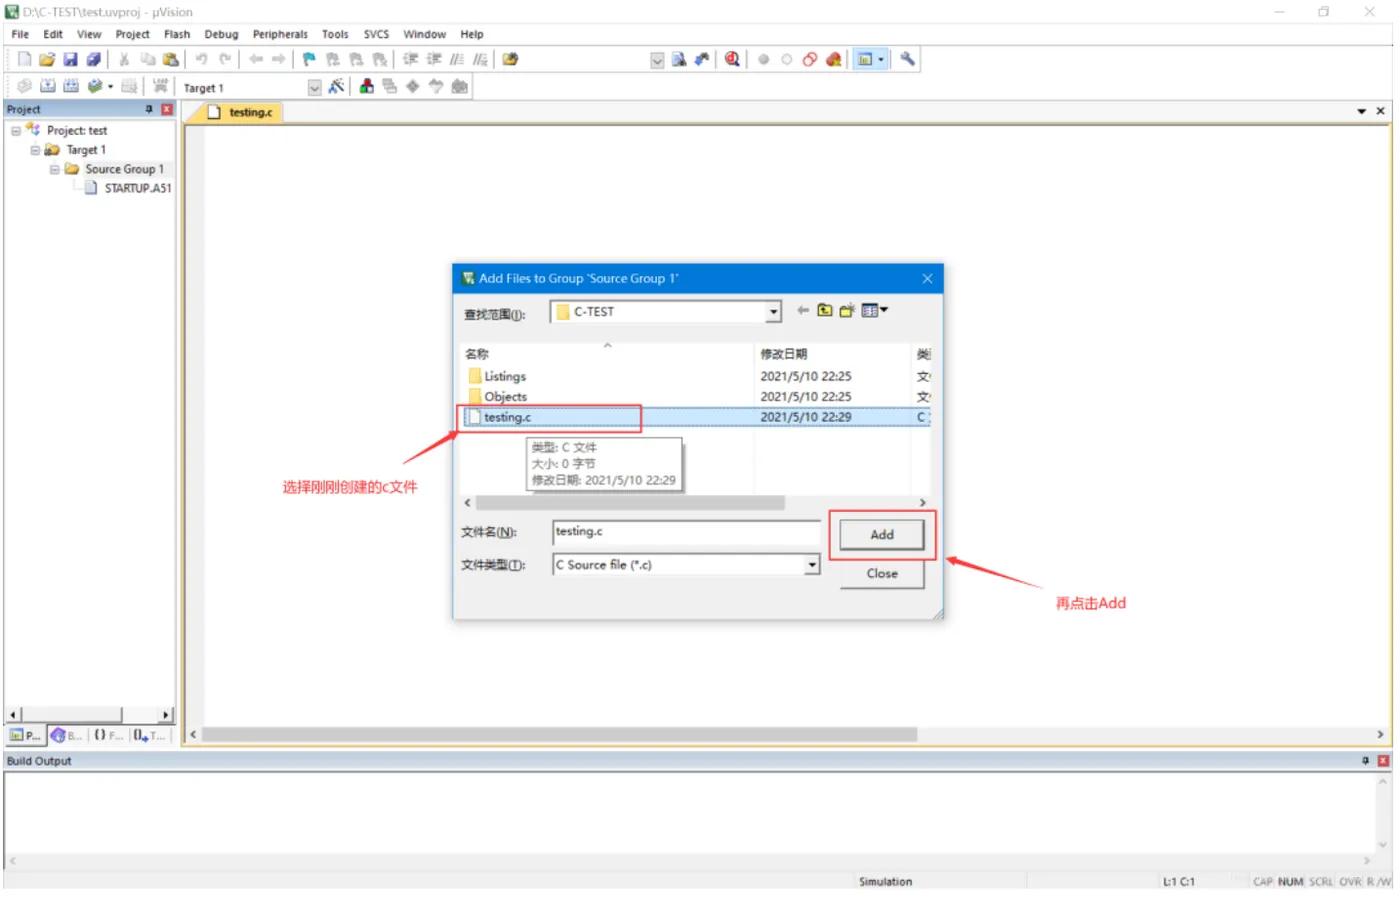Click the Redo arrow icon
This screenshot has height=918, width=1400.
pos(225,60)
